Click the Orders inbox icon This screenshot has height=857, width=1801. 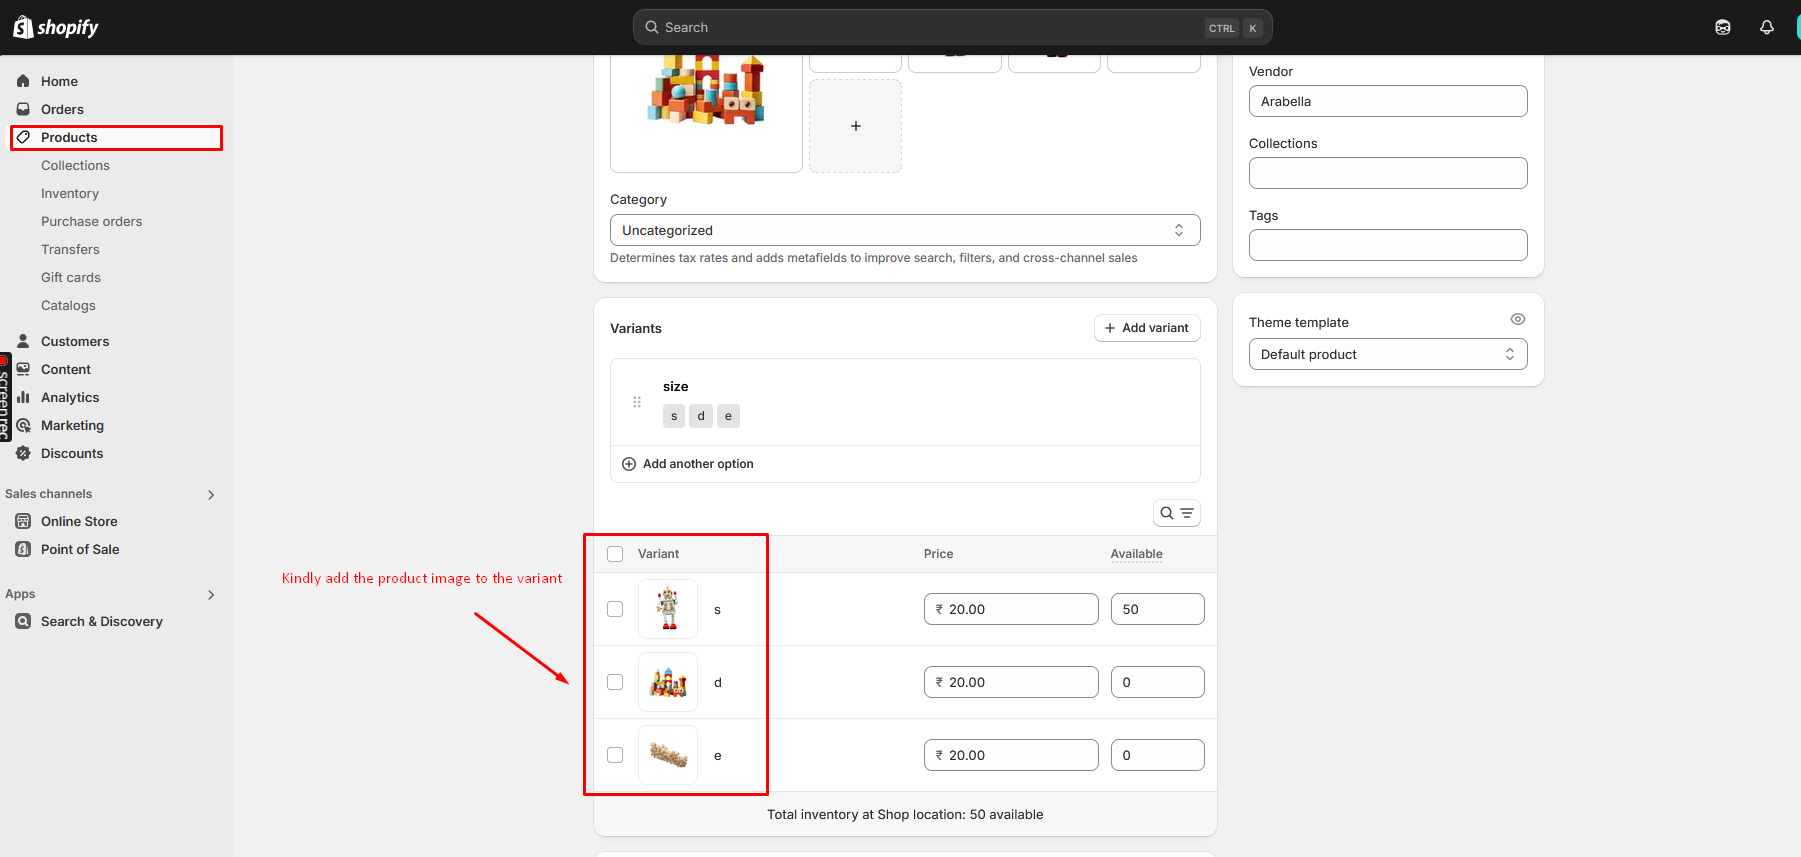click(x=23, y=109)
